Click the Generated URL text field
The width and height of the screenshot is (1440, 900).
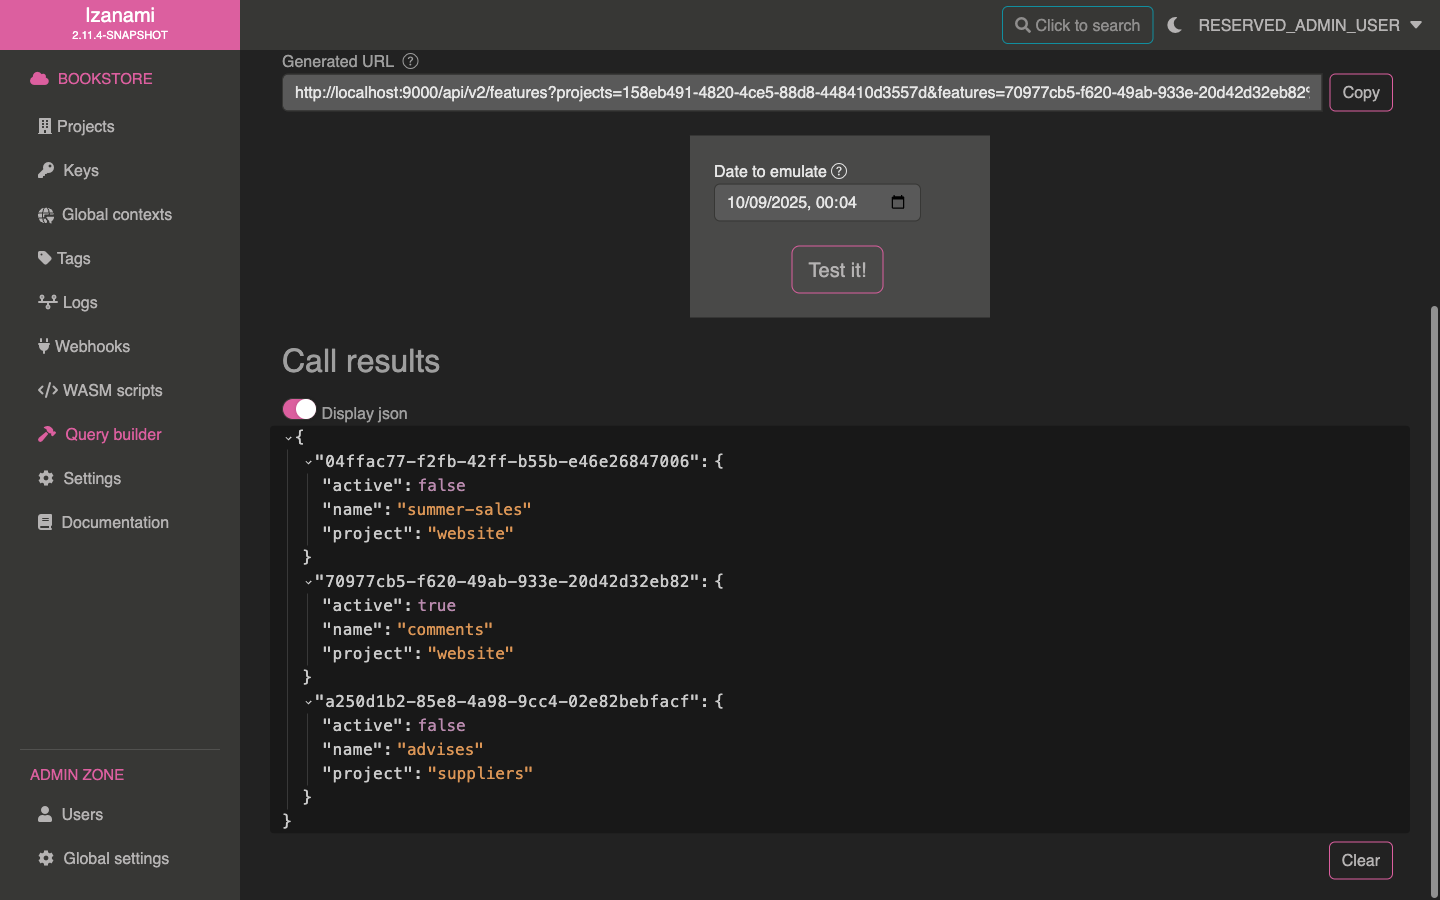pos(801,92)
